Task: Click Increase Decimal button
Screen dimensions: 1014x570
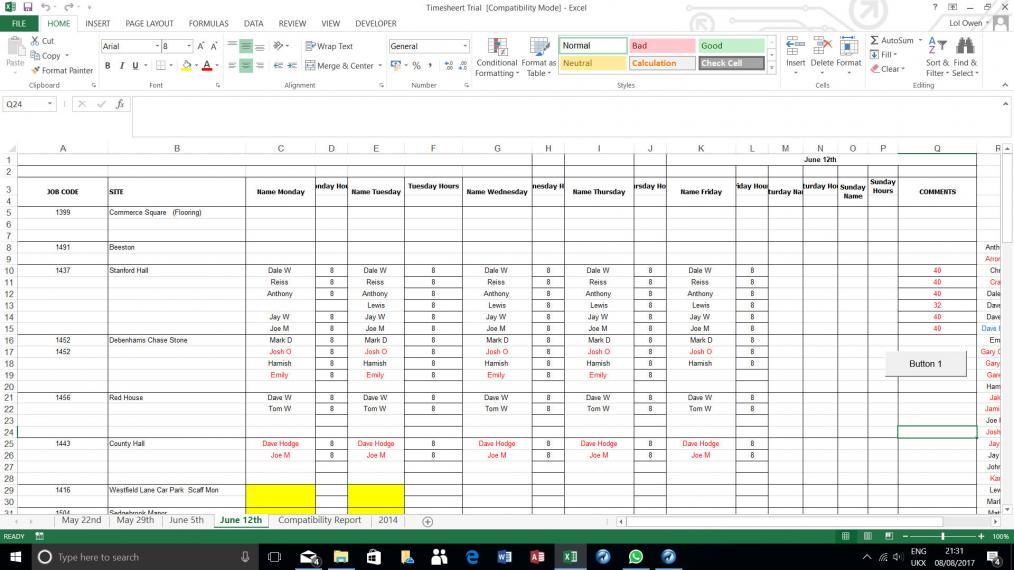Action: [449, 65]
